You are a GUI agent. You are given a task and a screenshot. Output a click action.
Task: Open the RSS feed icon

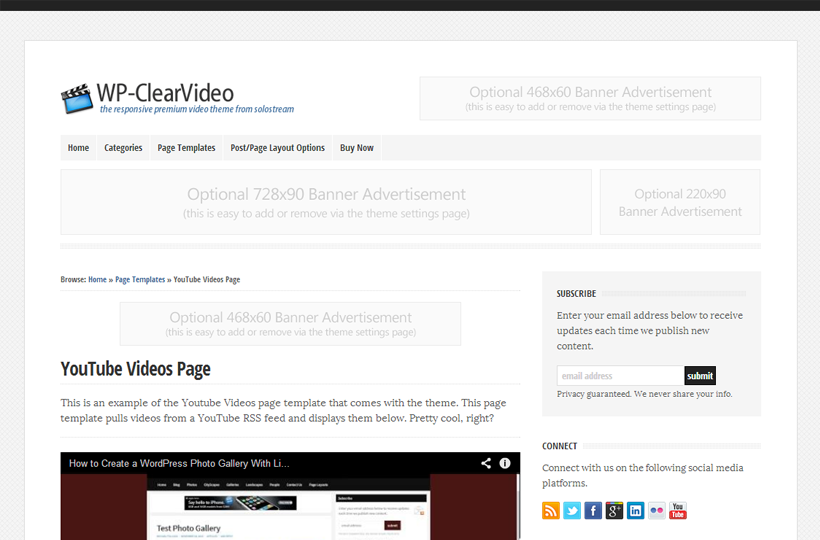551,510
